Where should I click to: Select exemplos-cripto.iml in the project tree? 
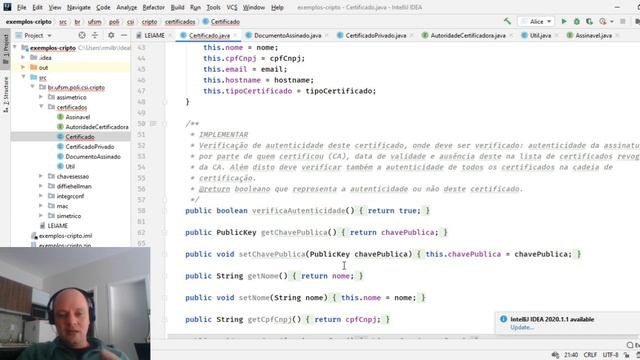click(65, 236)
